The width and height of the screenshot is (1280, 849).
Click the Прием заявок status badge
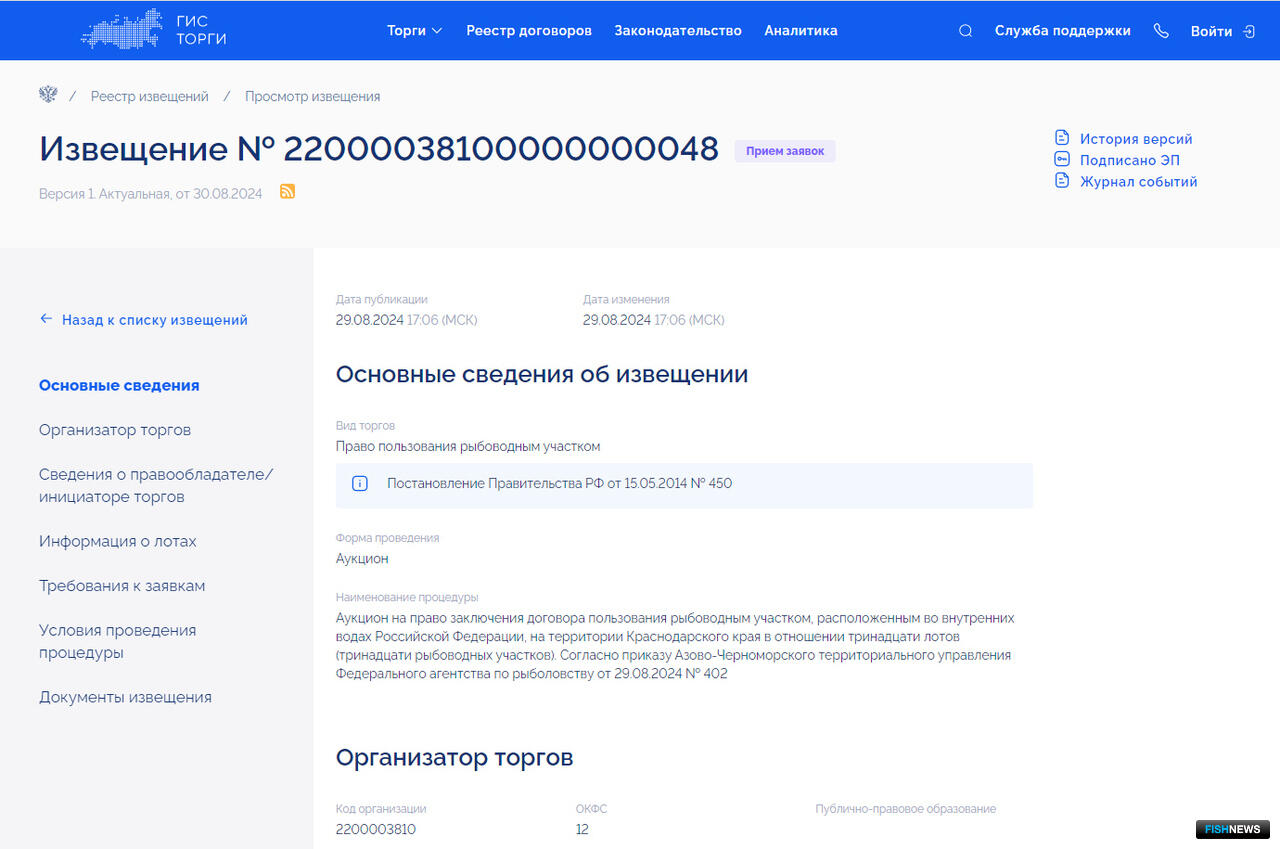click(x=785, y=151)
